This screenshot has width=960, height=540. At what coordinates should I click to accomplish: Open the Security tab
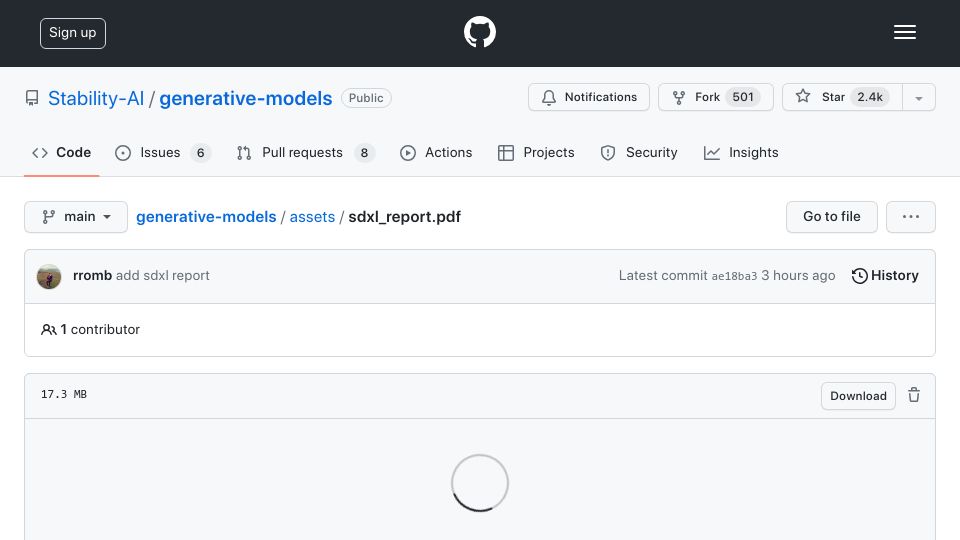coord(639,152)
